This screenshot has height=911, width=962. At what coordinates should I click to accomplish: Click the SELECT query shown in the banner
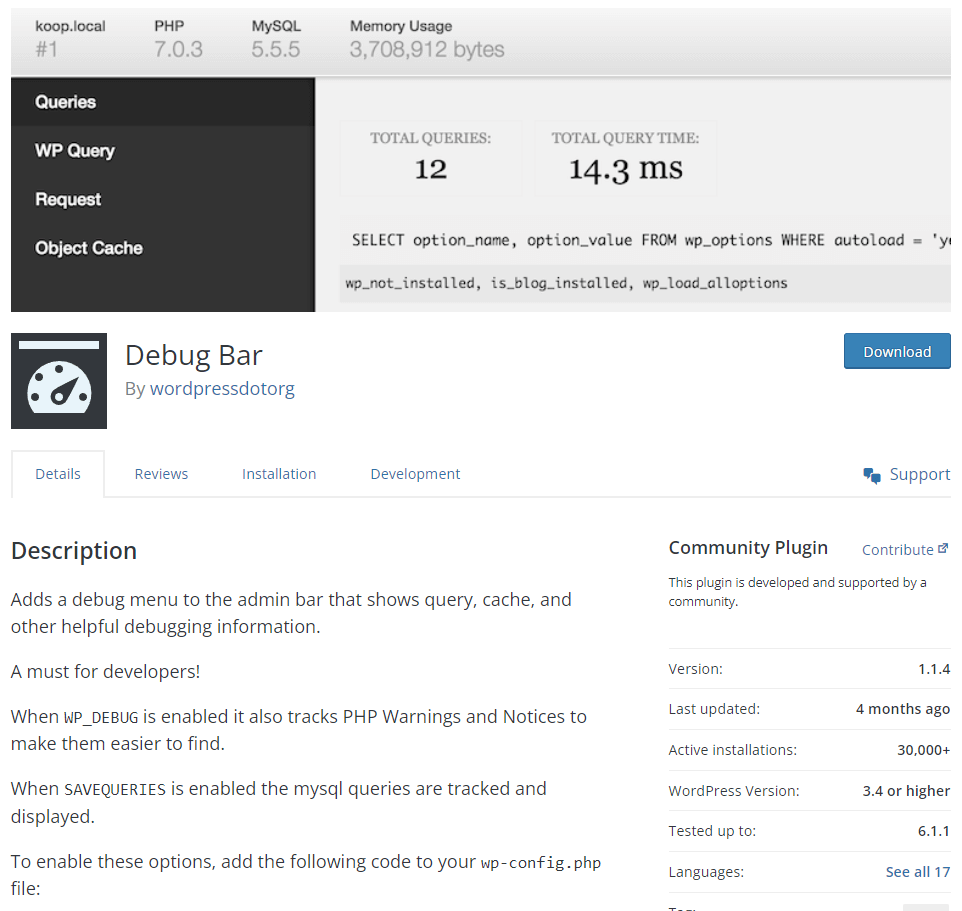click(648, 240)
